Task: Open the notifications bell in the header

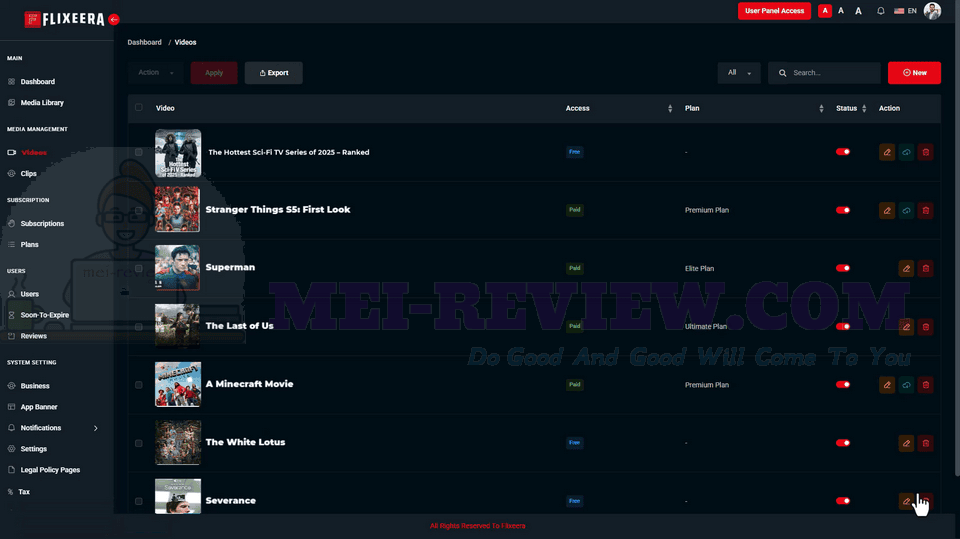Action: 880,11
